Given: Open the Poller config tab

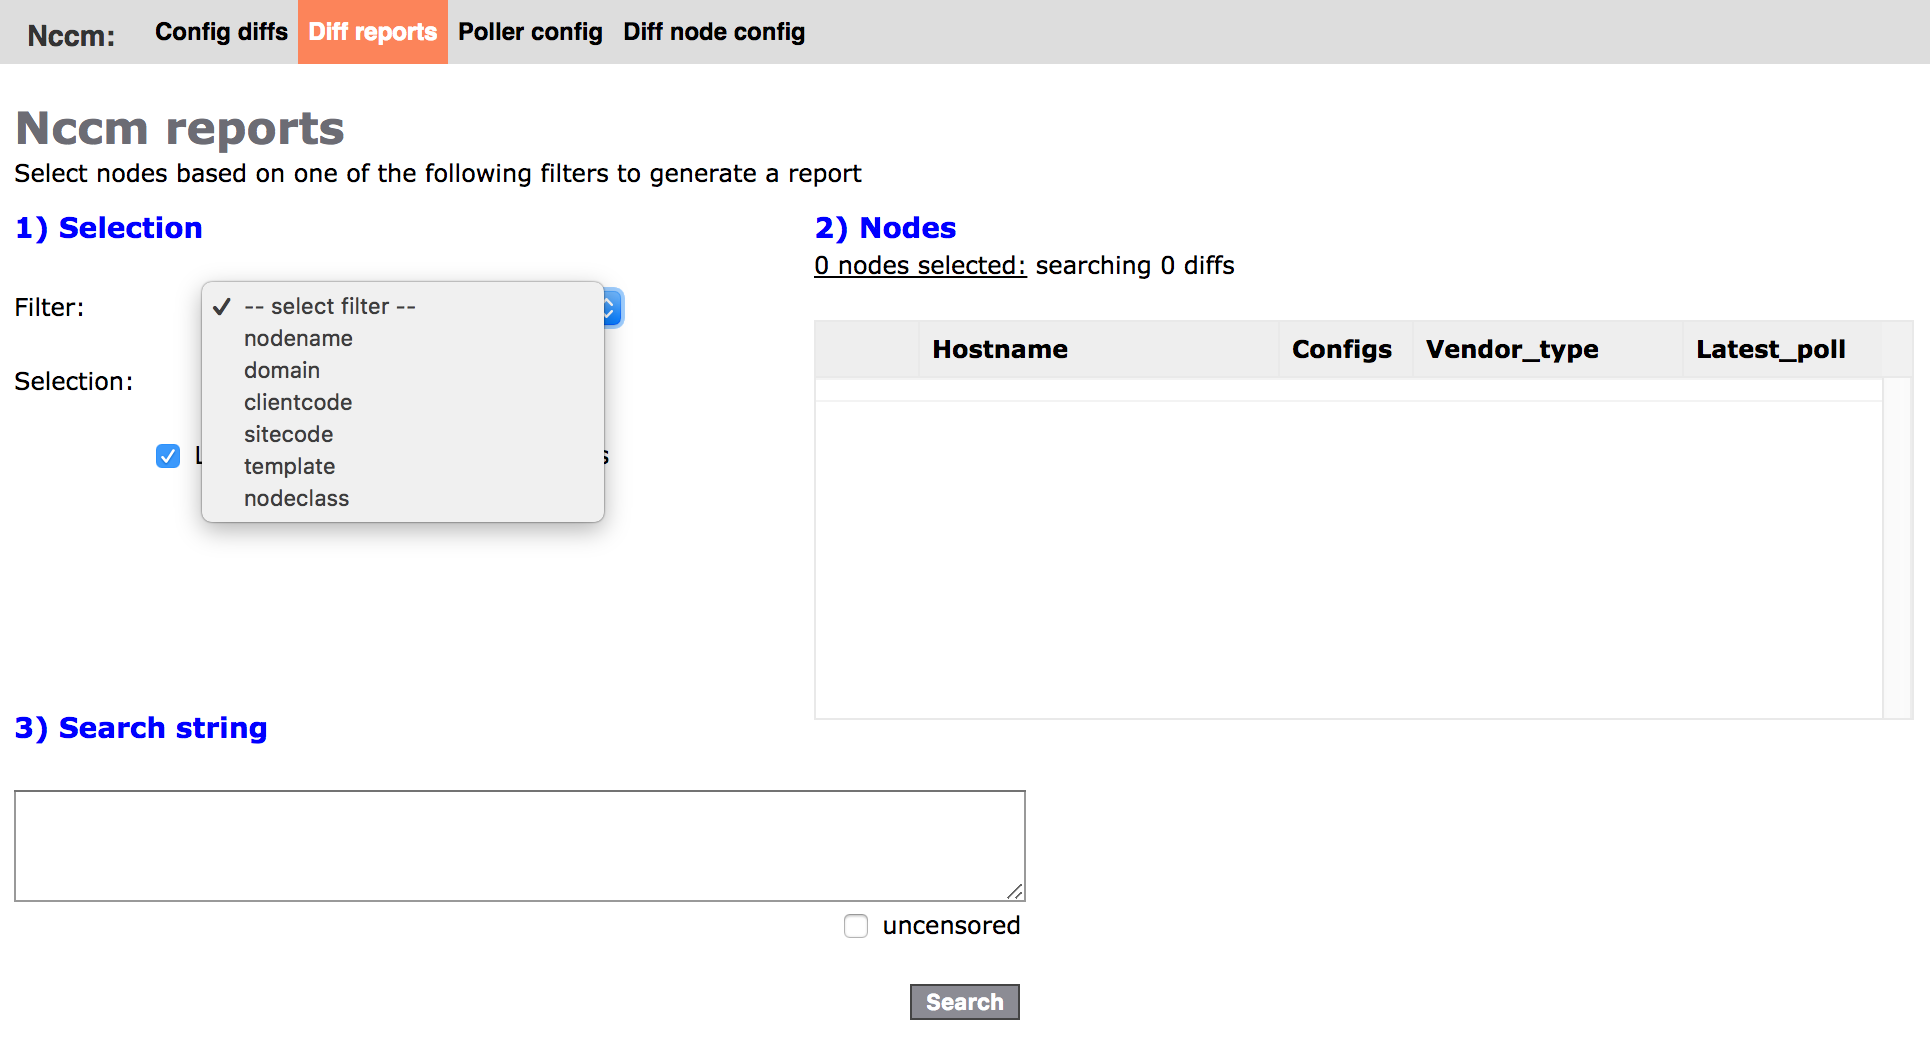Looking at the screenshot, I should click(530, 32).
